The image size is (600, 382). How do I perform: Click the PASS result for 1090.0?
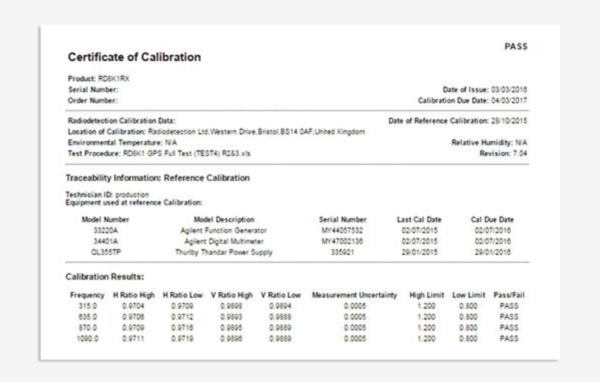pos(509,339)
